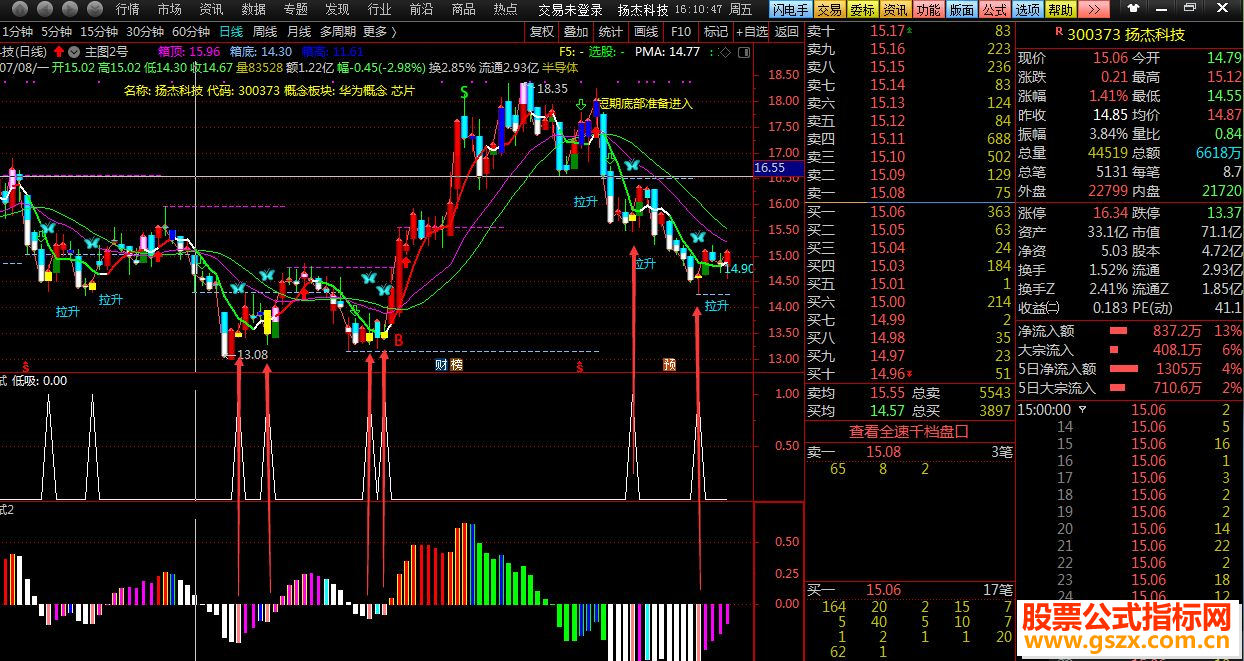Switch to 30分钟 period
Viewport: 1244px width, 661px height.
coord(145,31)
